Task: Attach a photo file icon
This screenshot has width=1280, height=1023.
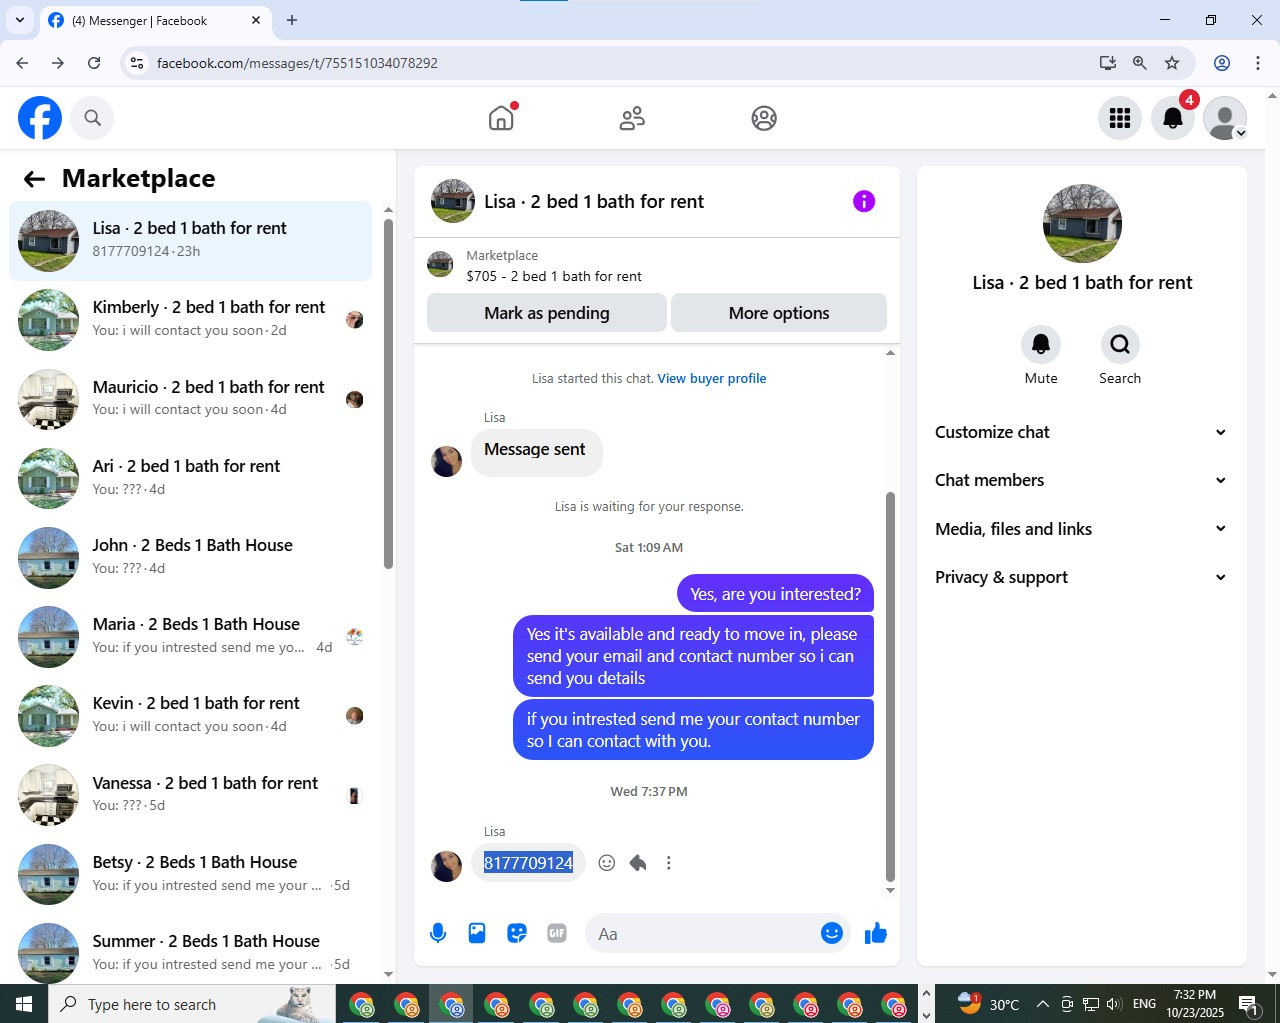Action: coord(477,933)
